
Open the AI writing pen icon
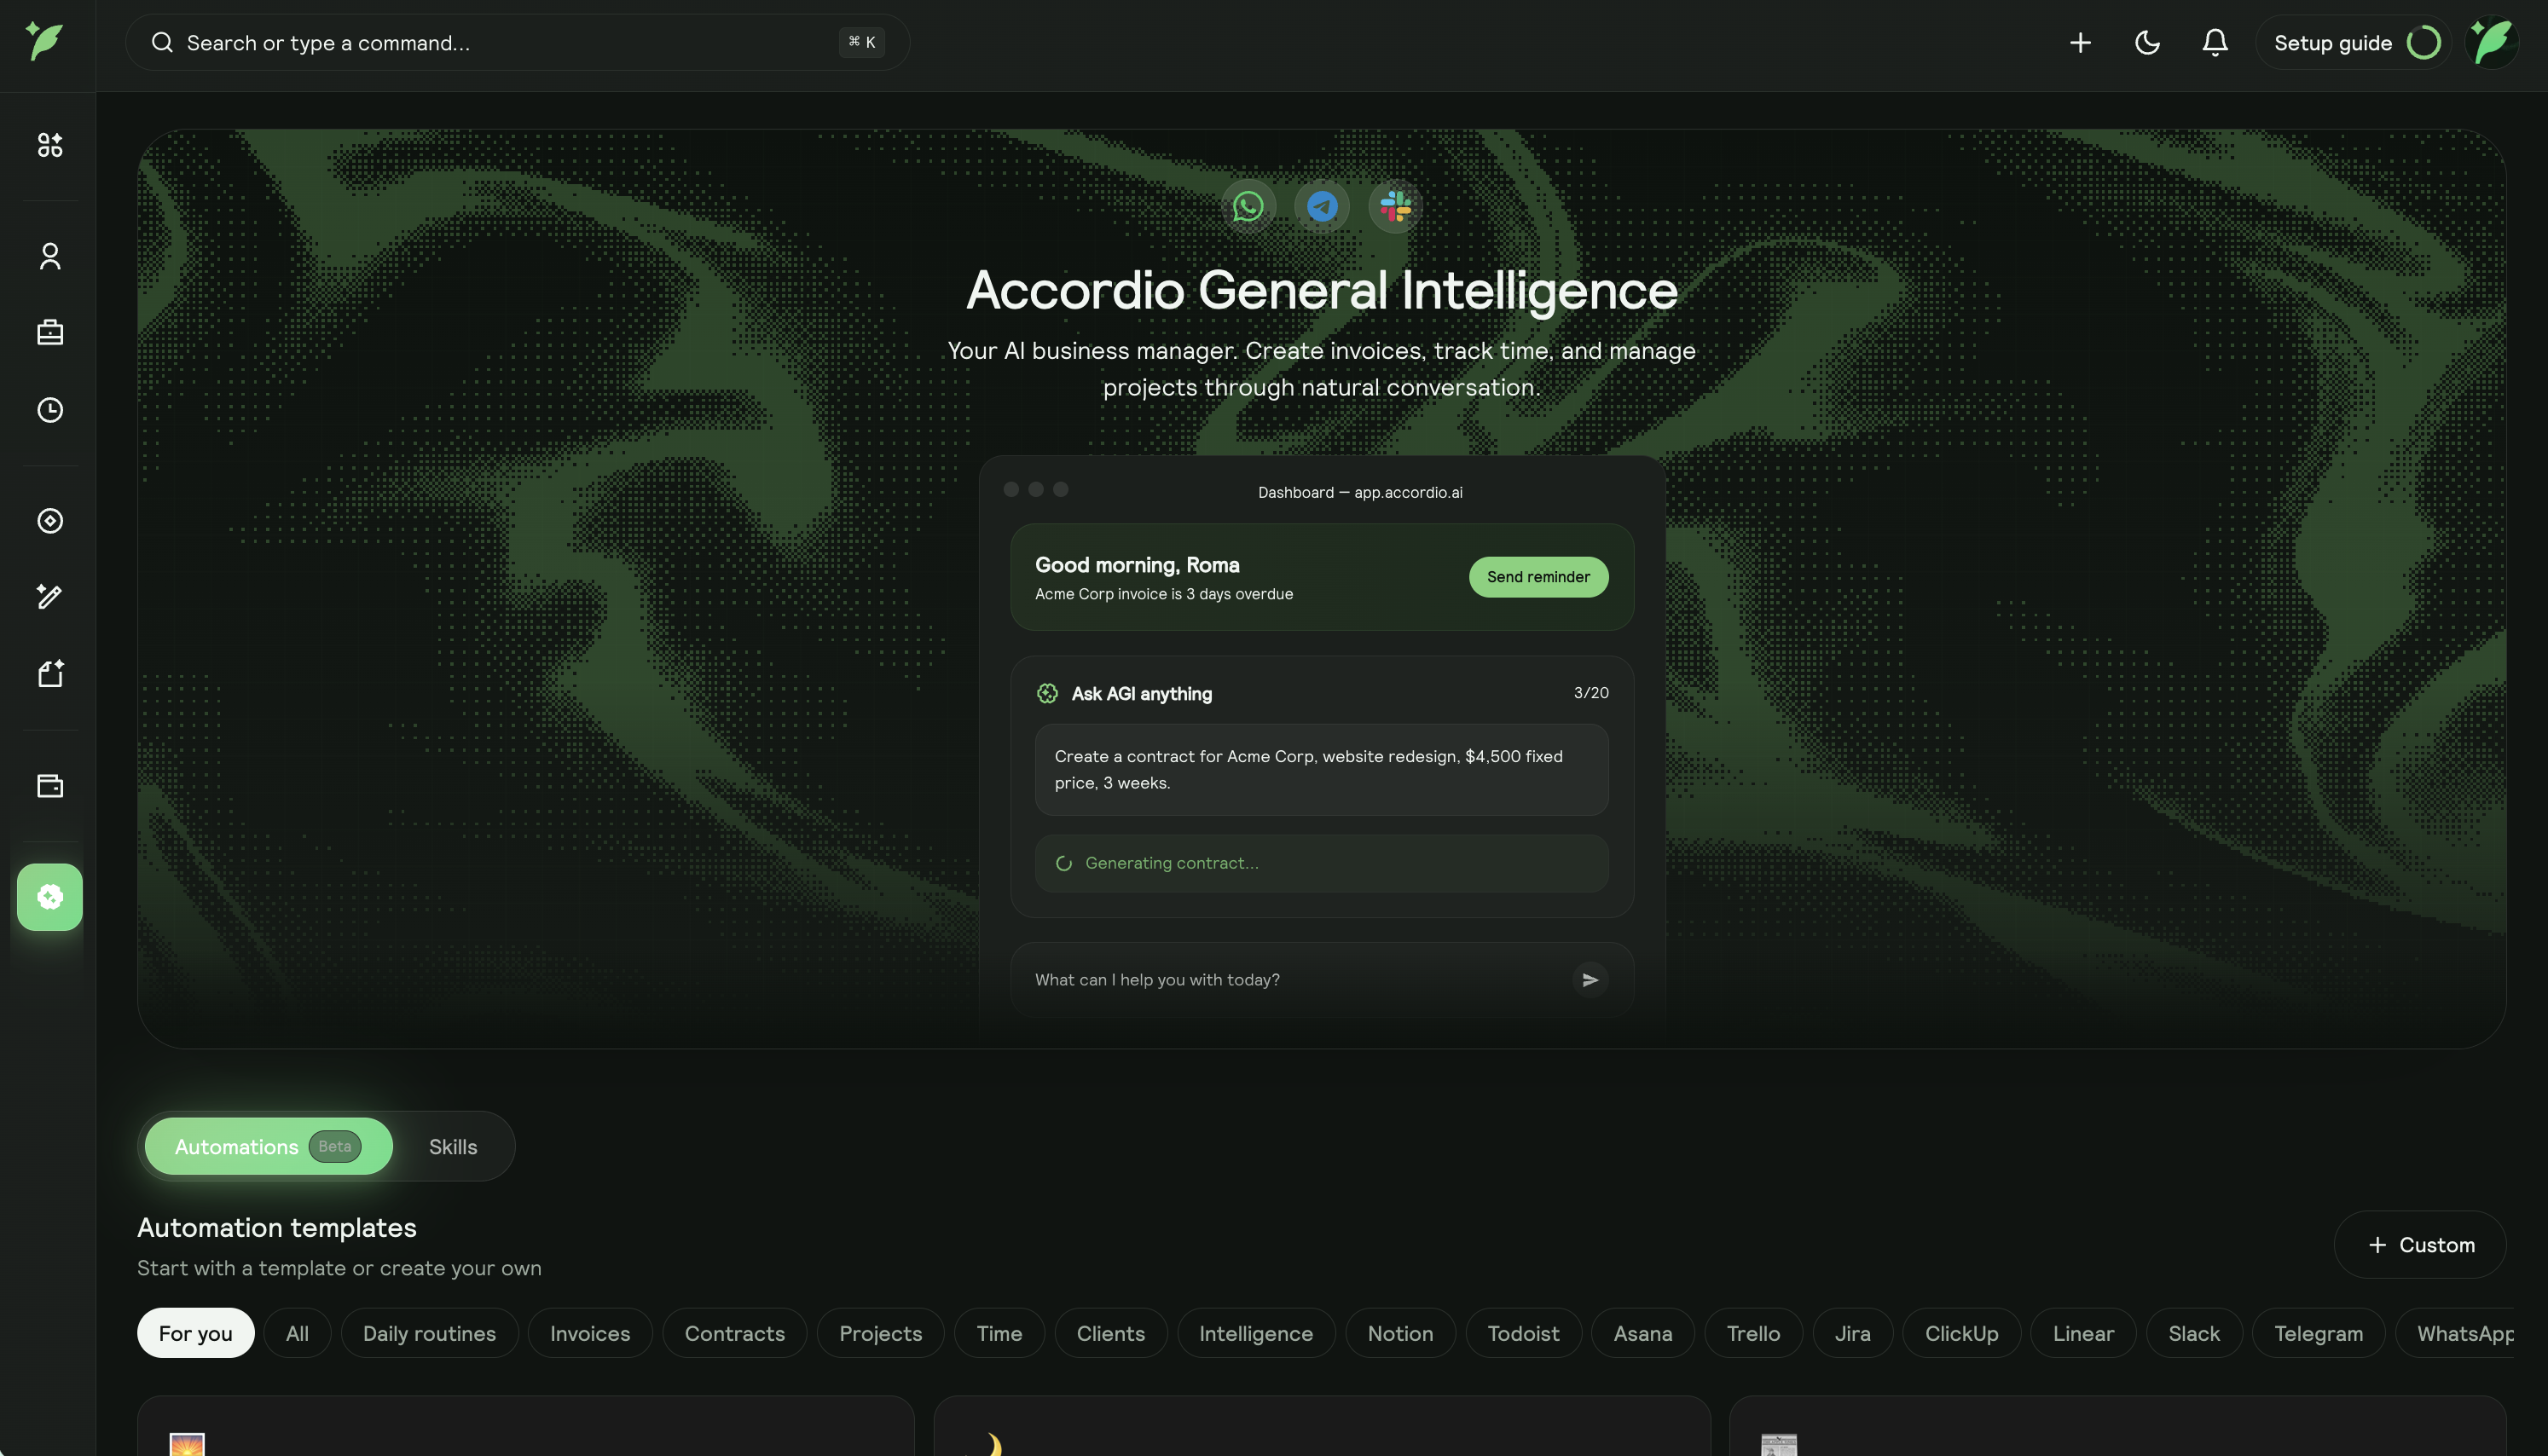coord(50,597)
